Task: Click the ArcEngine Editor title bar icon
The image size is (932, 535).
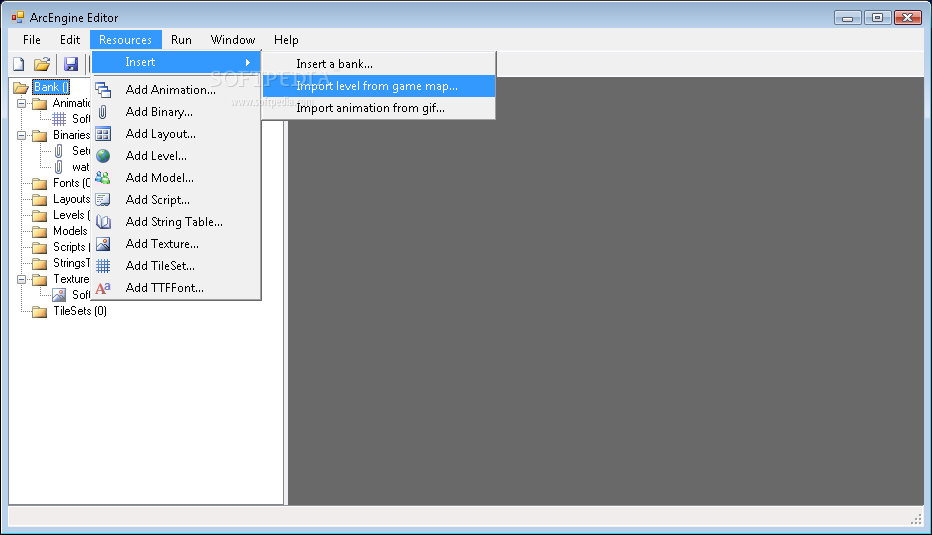Action: point(18,17)
